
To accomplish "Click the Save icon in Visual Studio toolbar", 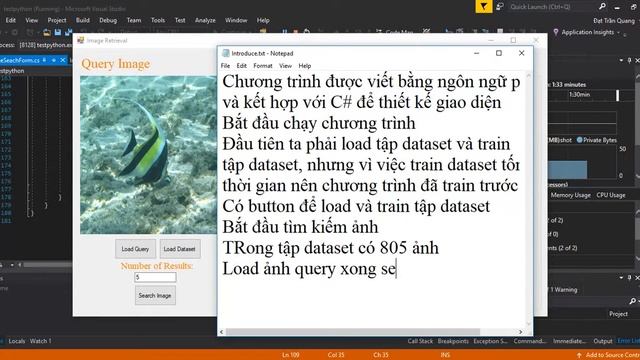I will point(58,32).
